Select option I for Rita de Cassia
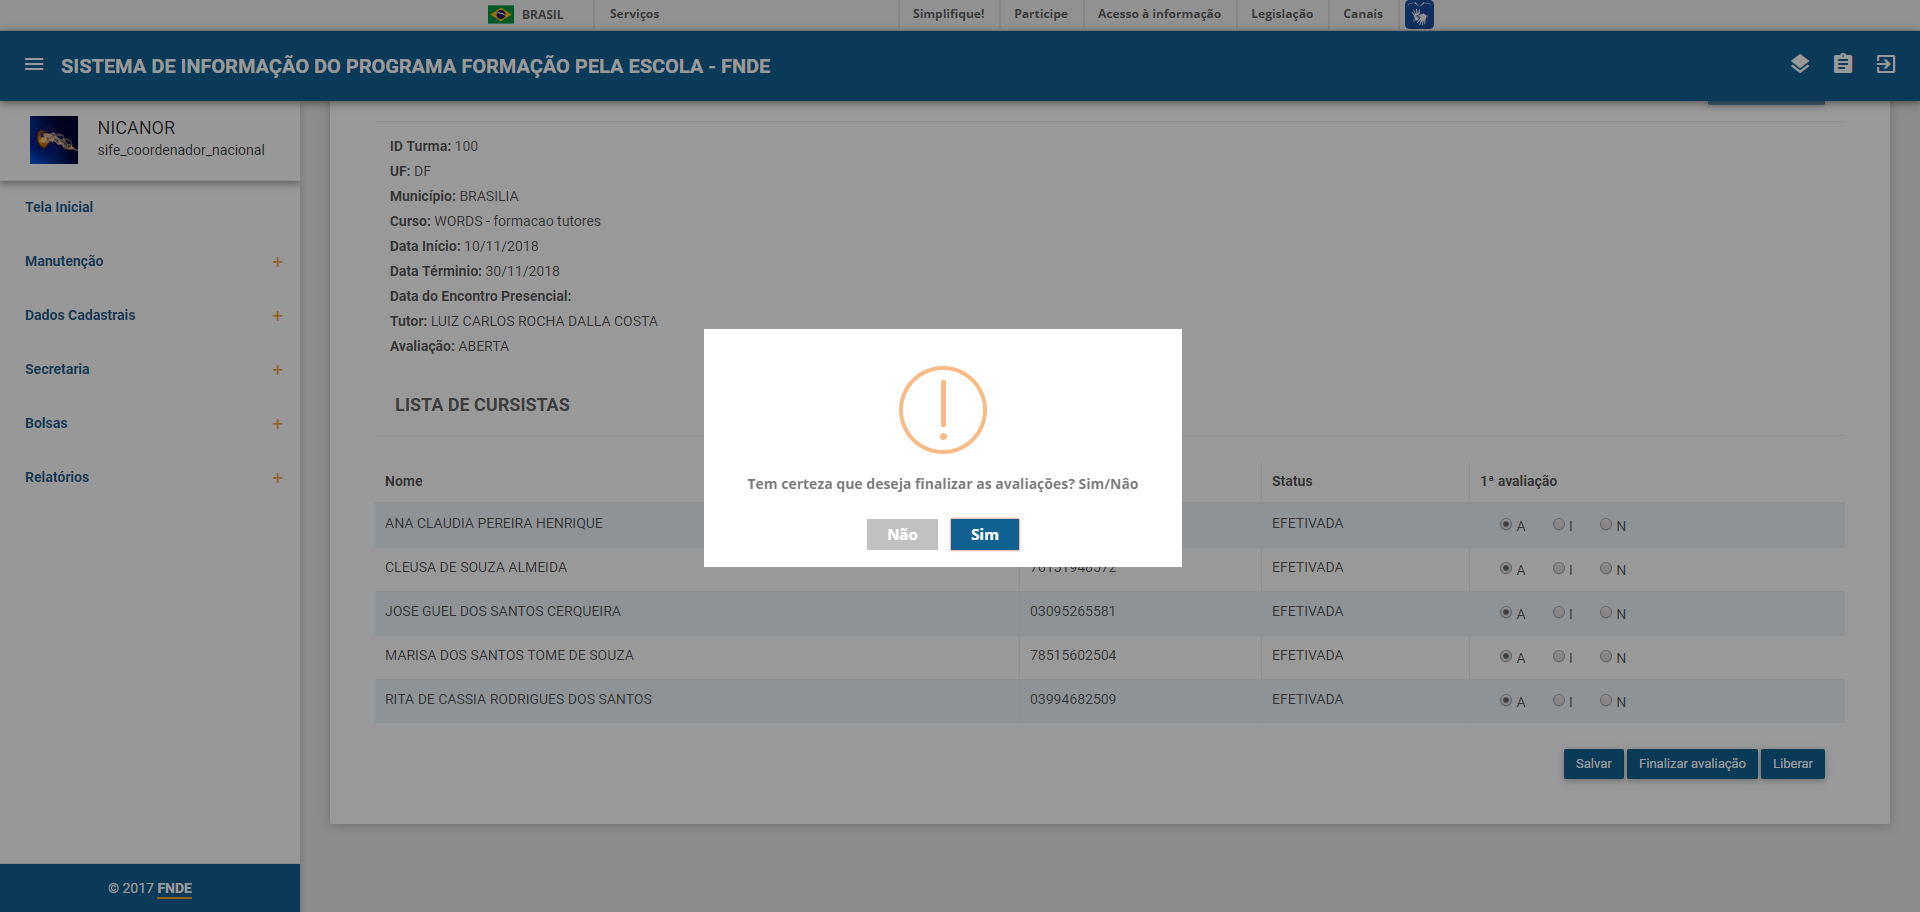 1559,700
